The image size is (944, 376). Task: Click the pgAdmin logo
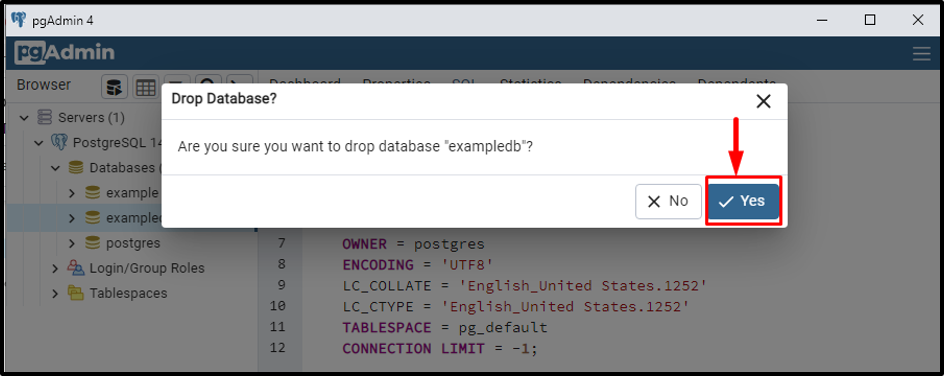pyautogui.click(x=64, y=53)
